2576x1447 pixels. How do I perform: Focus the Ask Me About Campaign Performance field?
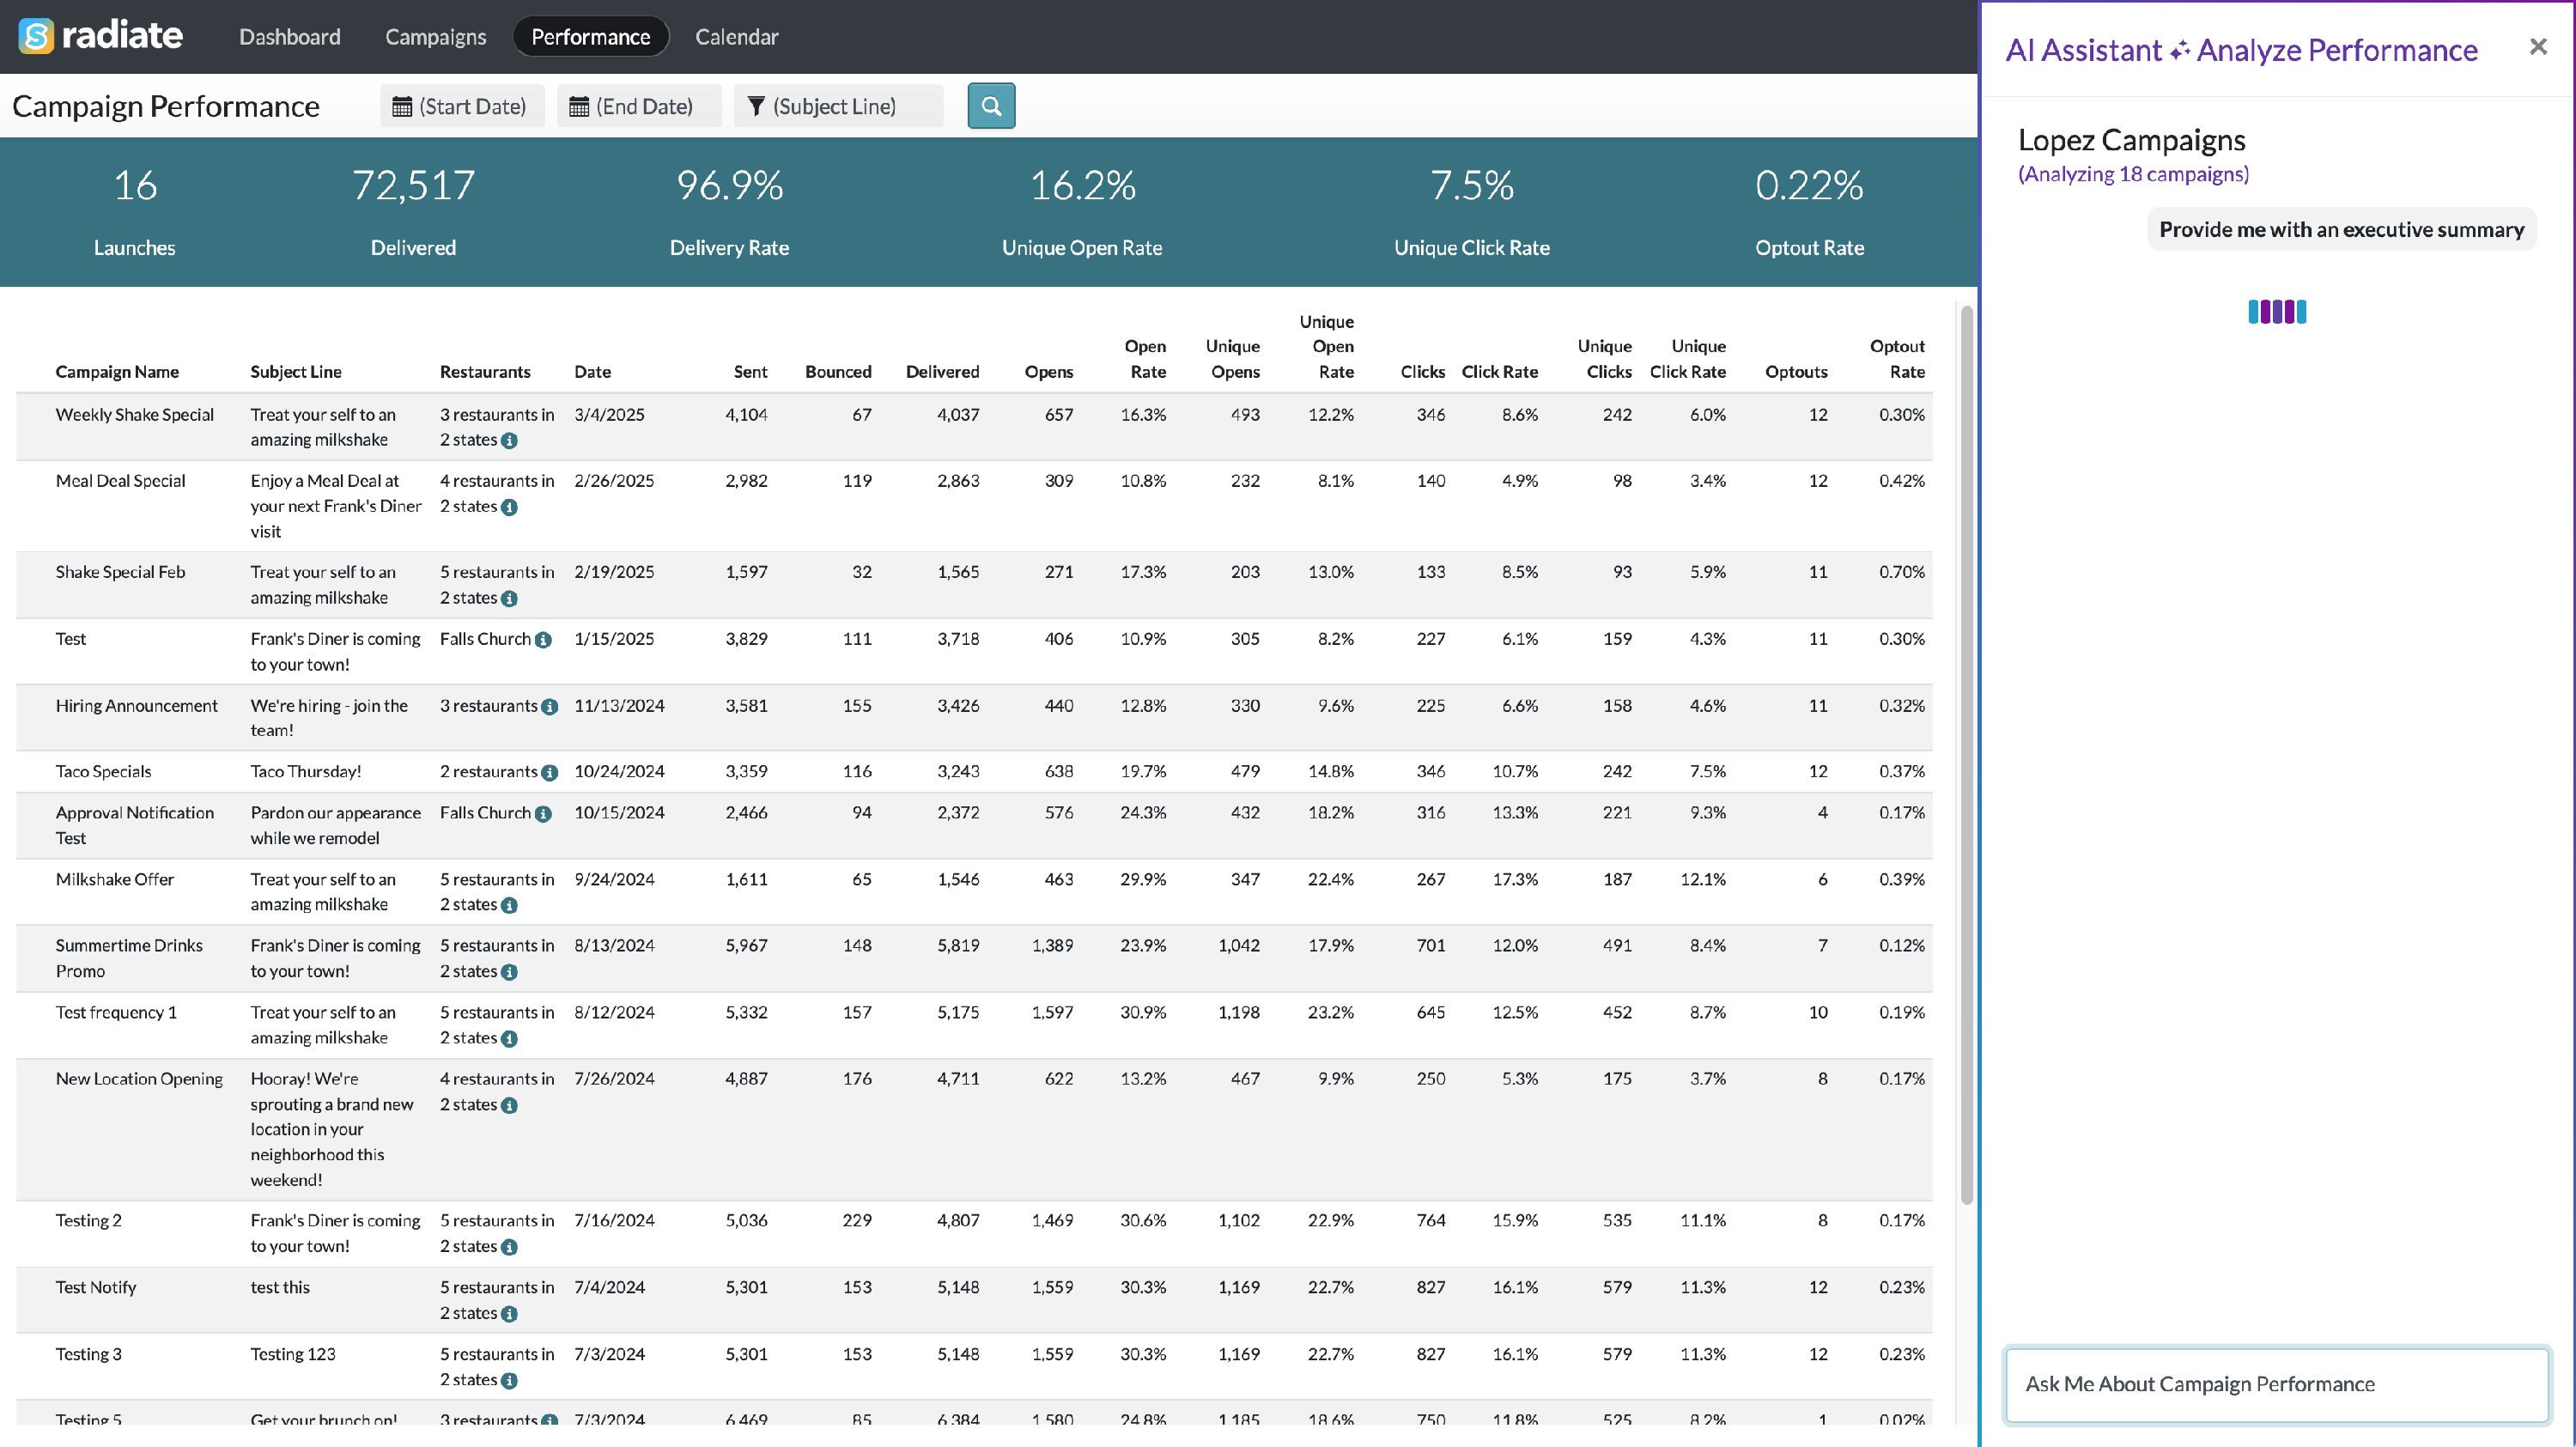2276,1384
